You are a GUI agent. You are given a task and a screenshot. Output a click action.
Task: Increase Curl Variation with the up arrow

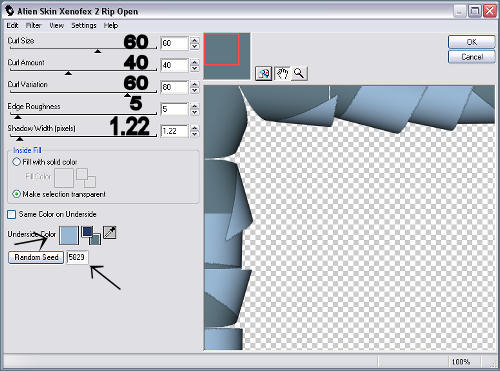point(194,84)
